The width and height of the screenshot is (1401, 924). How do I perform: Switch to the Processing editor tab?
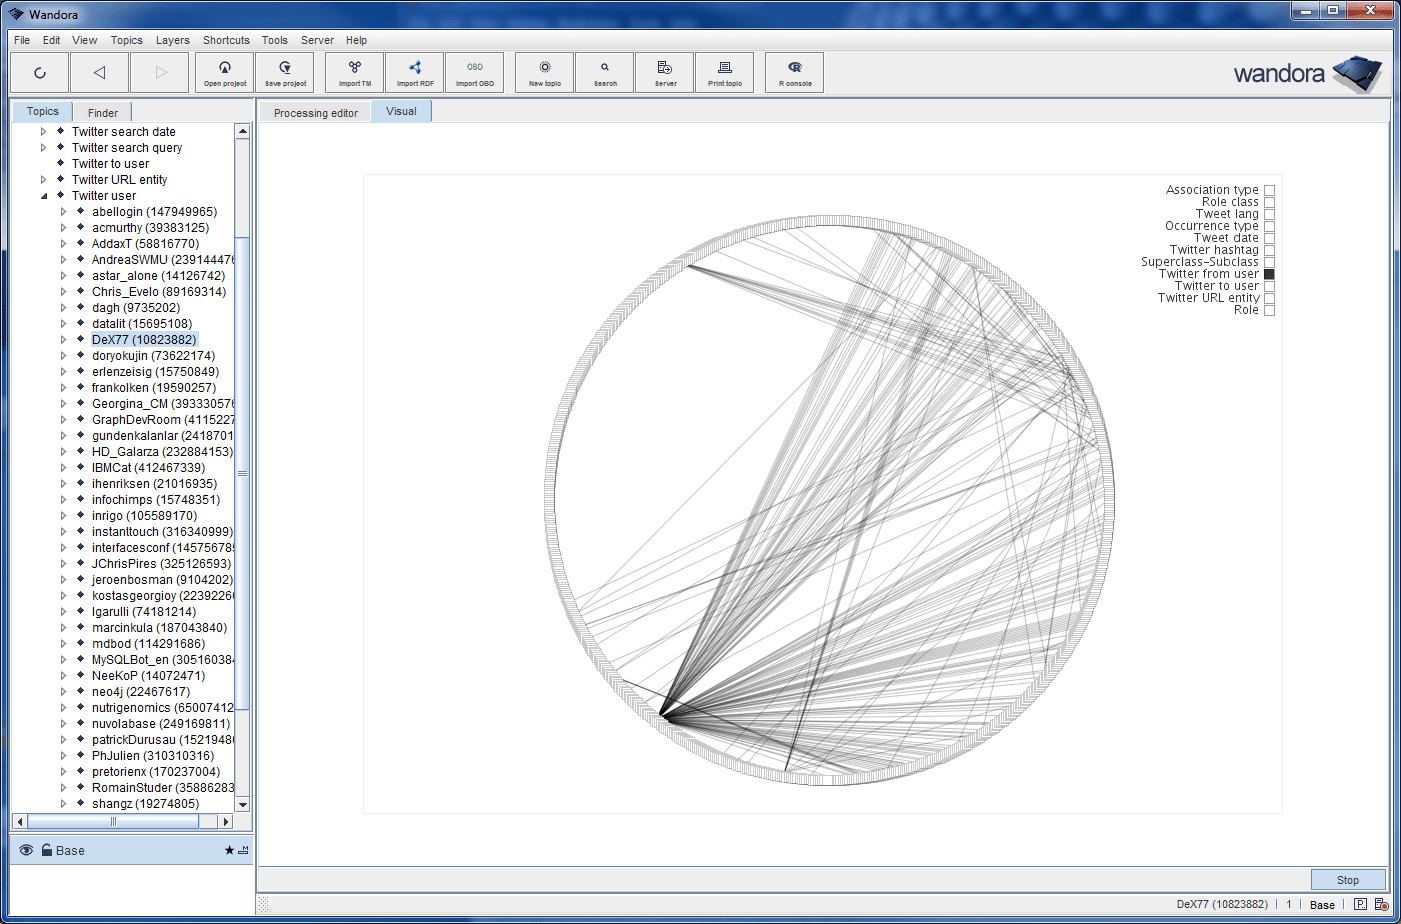point(315,113)
